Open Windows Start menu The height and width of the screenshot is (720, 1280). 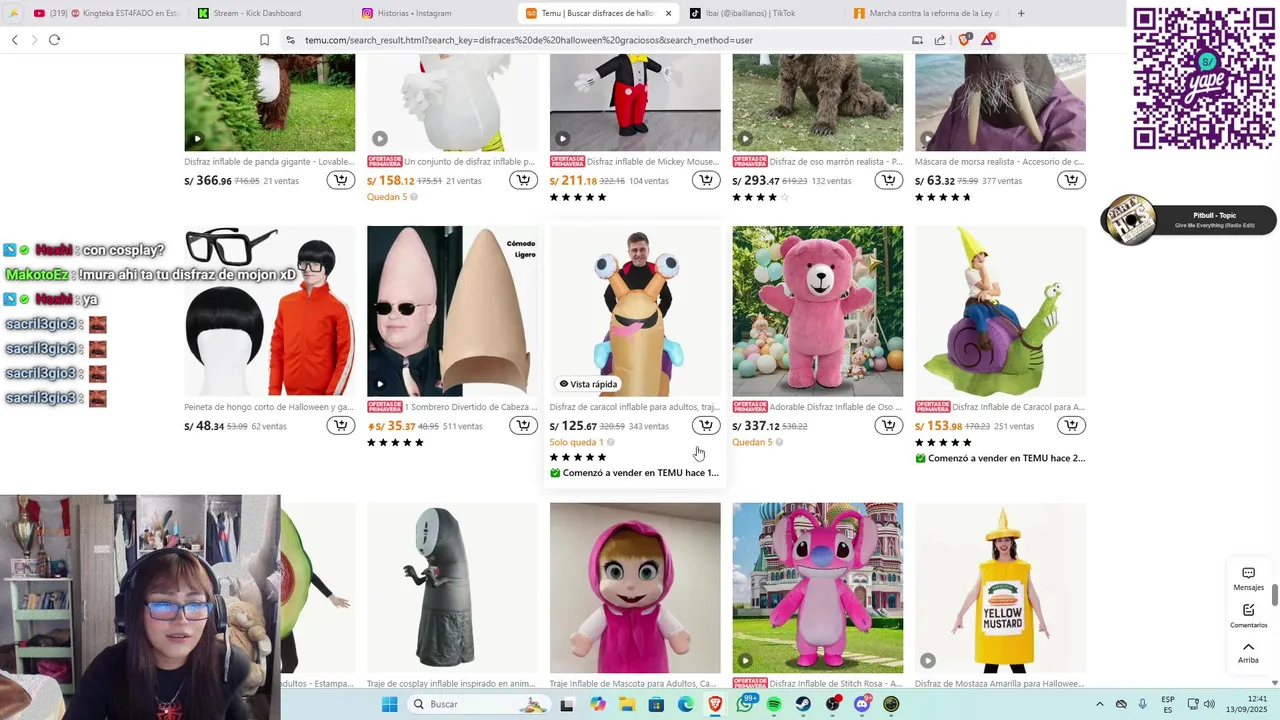(x=389, y=704)
